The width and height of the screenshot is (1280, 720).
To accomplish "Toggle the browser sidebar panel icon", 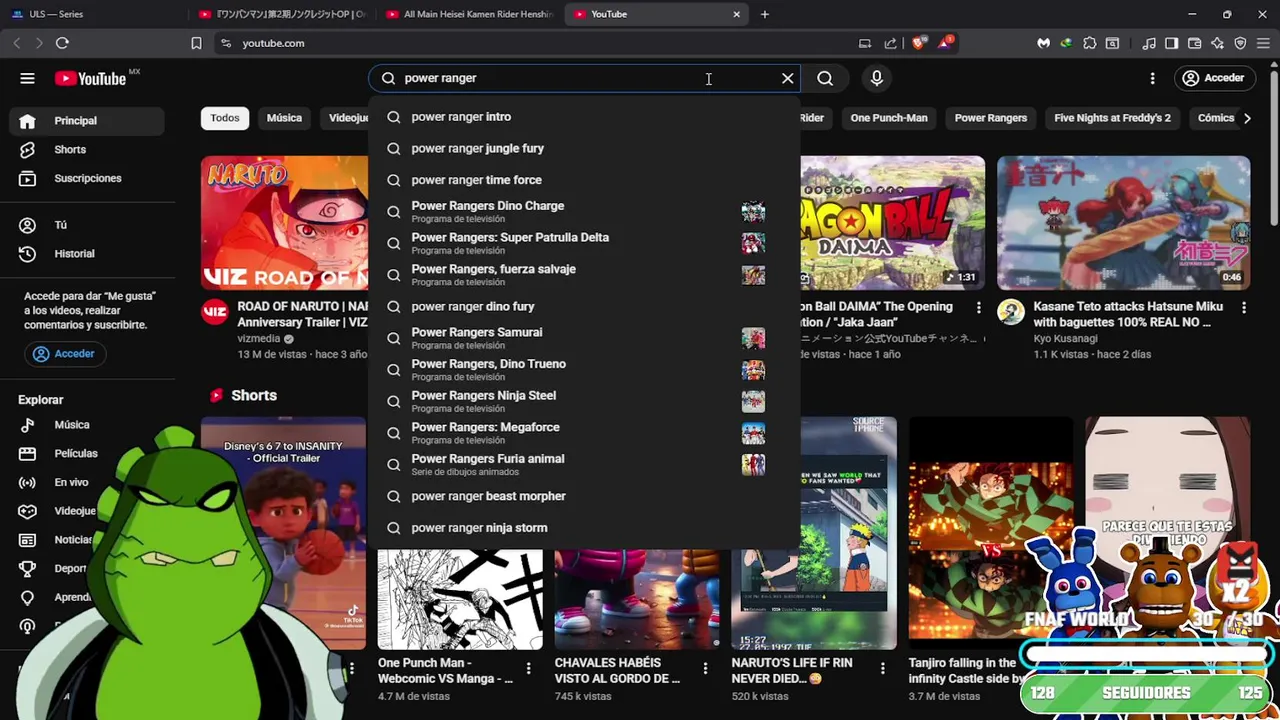I will 1171,43.
